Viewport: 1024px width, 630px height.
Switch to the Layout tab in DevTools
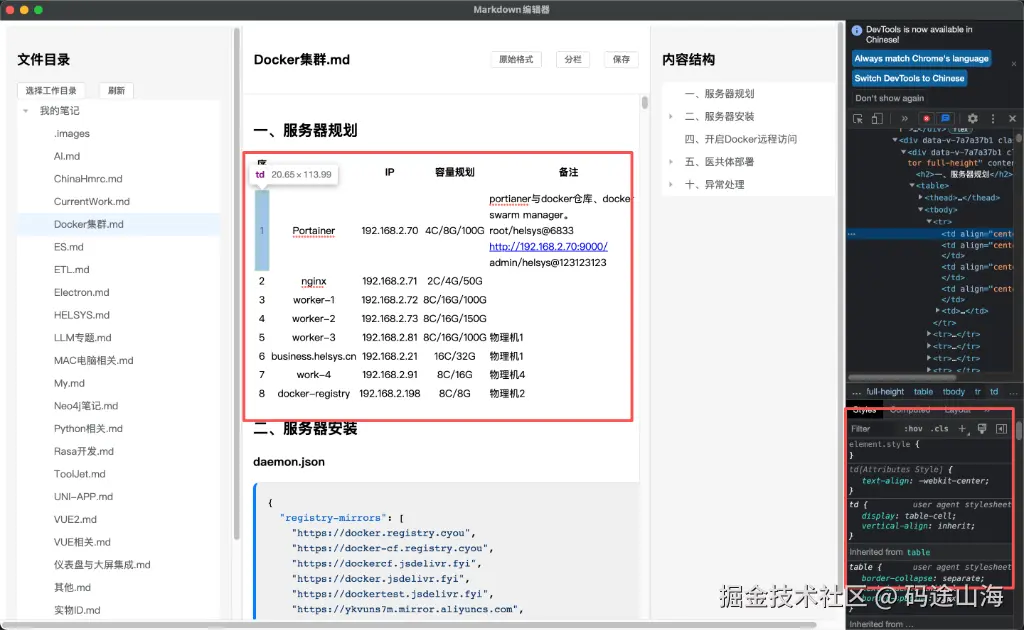(957, 410)
